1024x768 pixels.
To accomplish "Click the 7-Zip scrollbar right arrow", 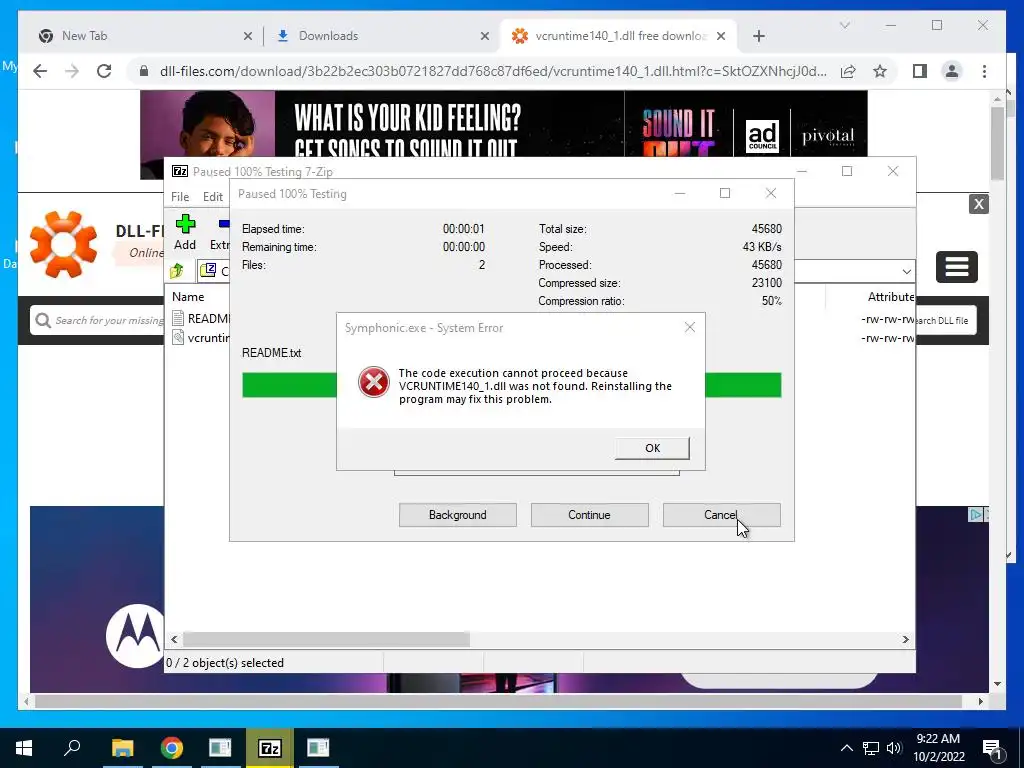I will tap(905, 639).
